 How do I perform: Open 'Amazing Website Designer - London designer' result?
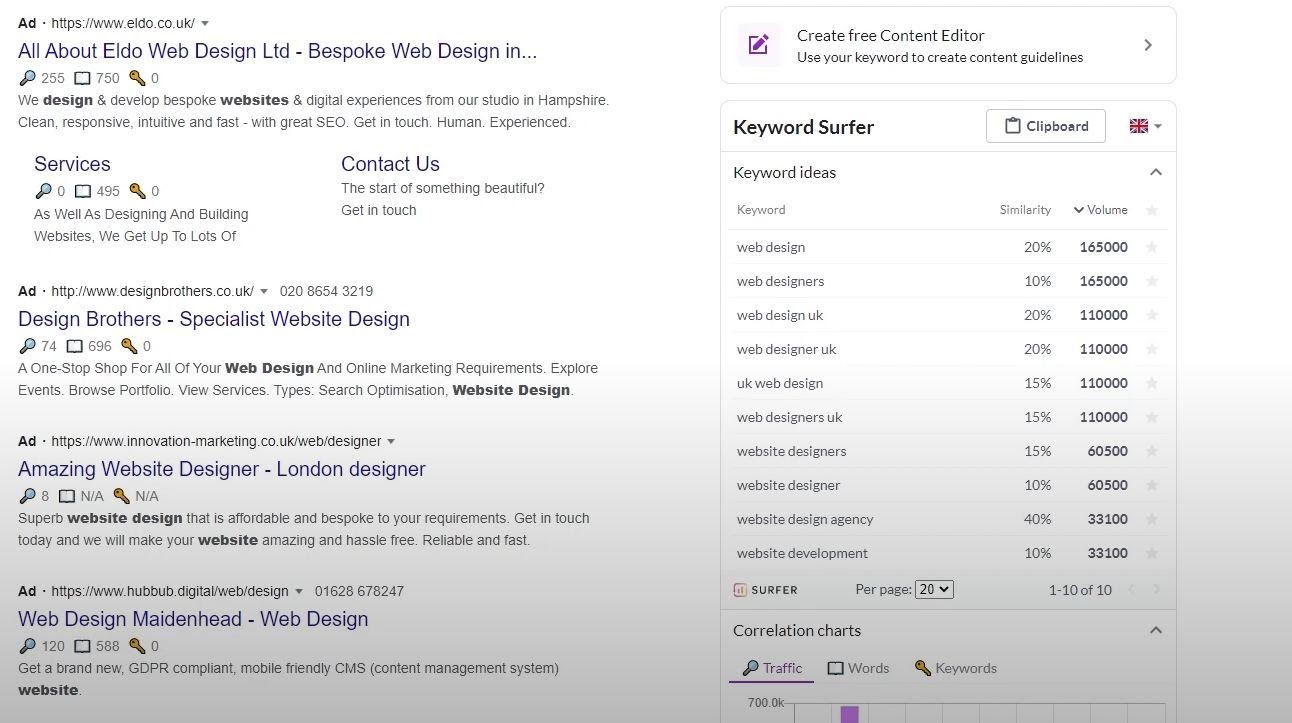click(222, 469)
